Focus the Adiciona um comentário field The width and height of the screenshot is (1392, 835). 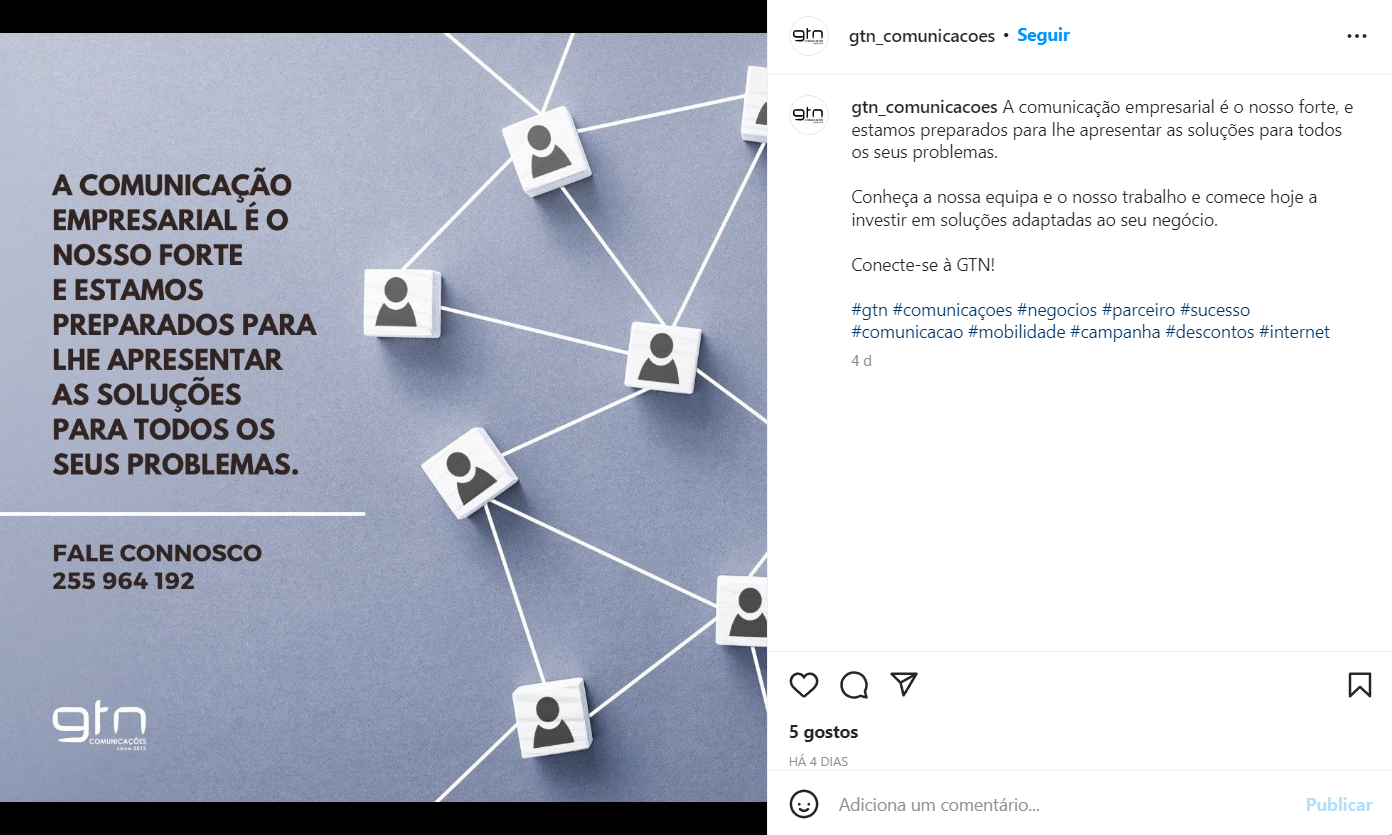1065,804
